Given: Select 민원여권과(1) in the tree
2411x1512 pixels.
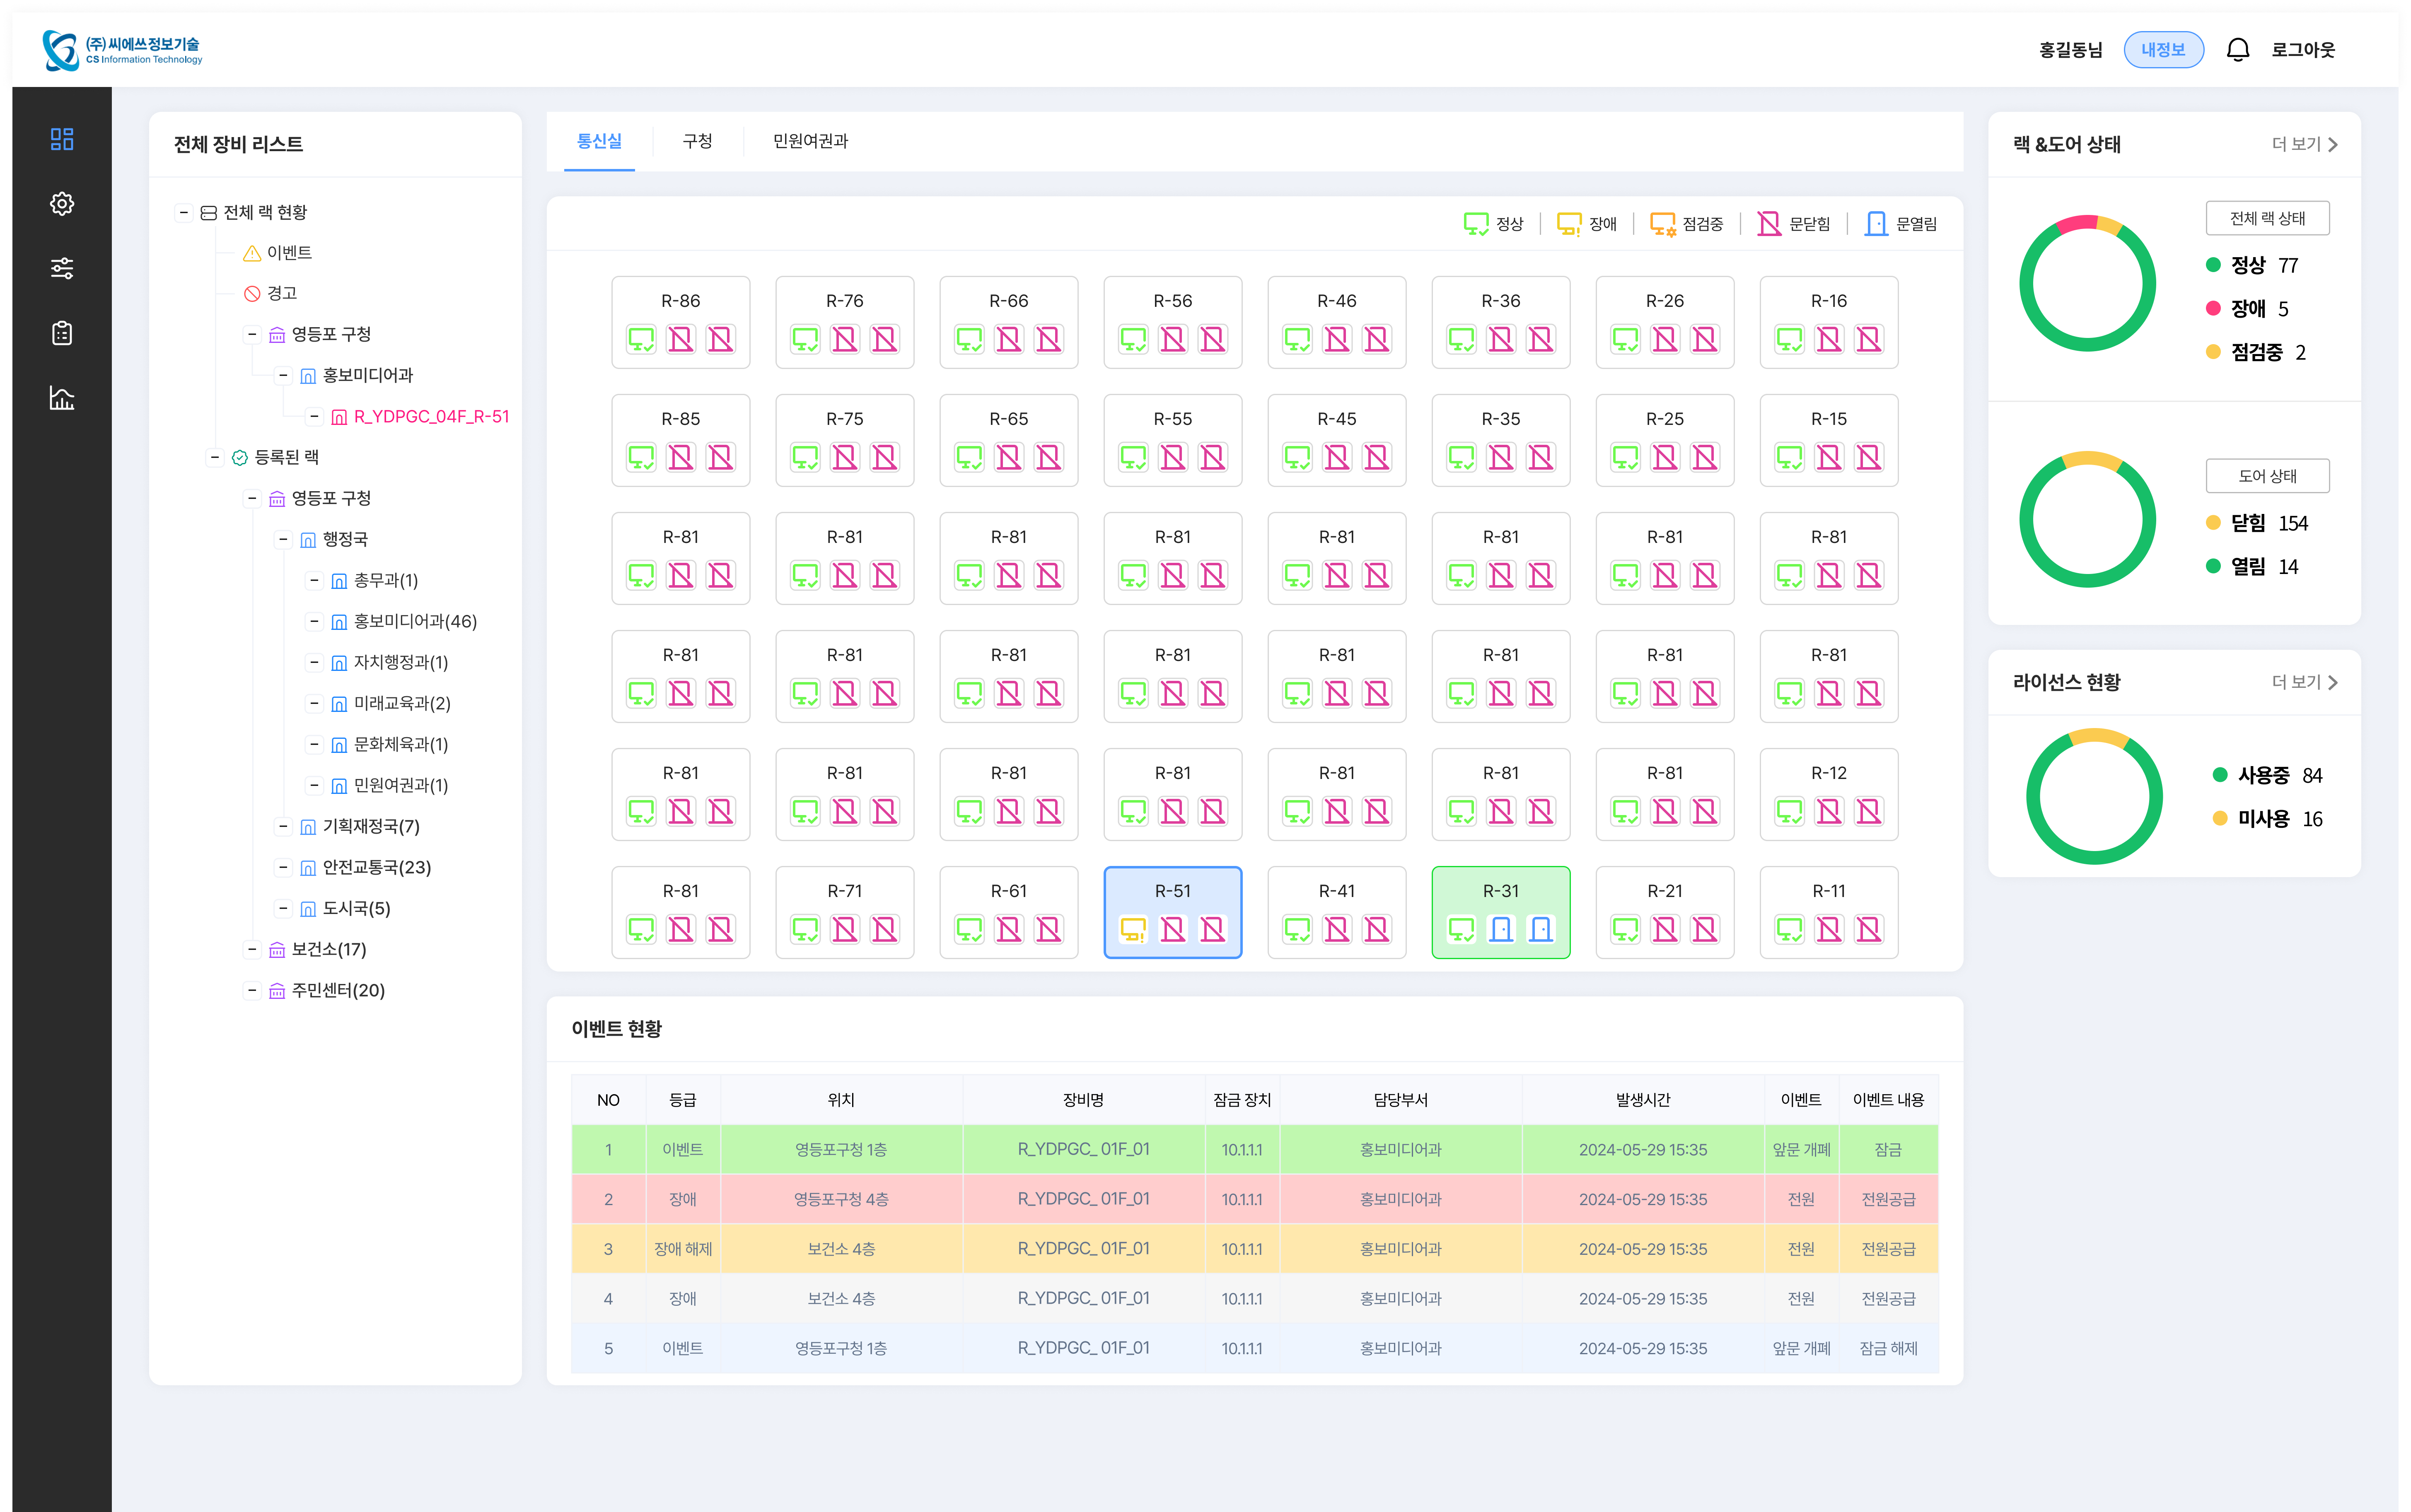Looking at the screenshot, I should click(401, 785).
